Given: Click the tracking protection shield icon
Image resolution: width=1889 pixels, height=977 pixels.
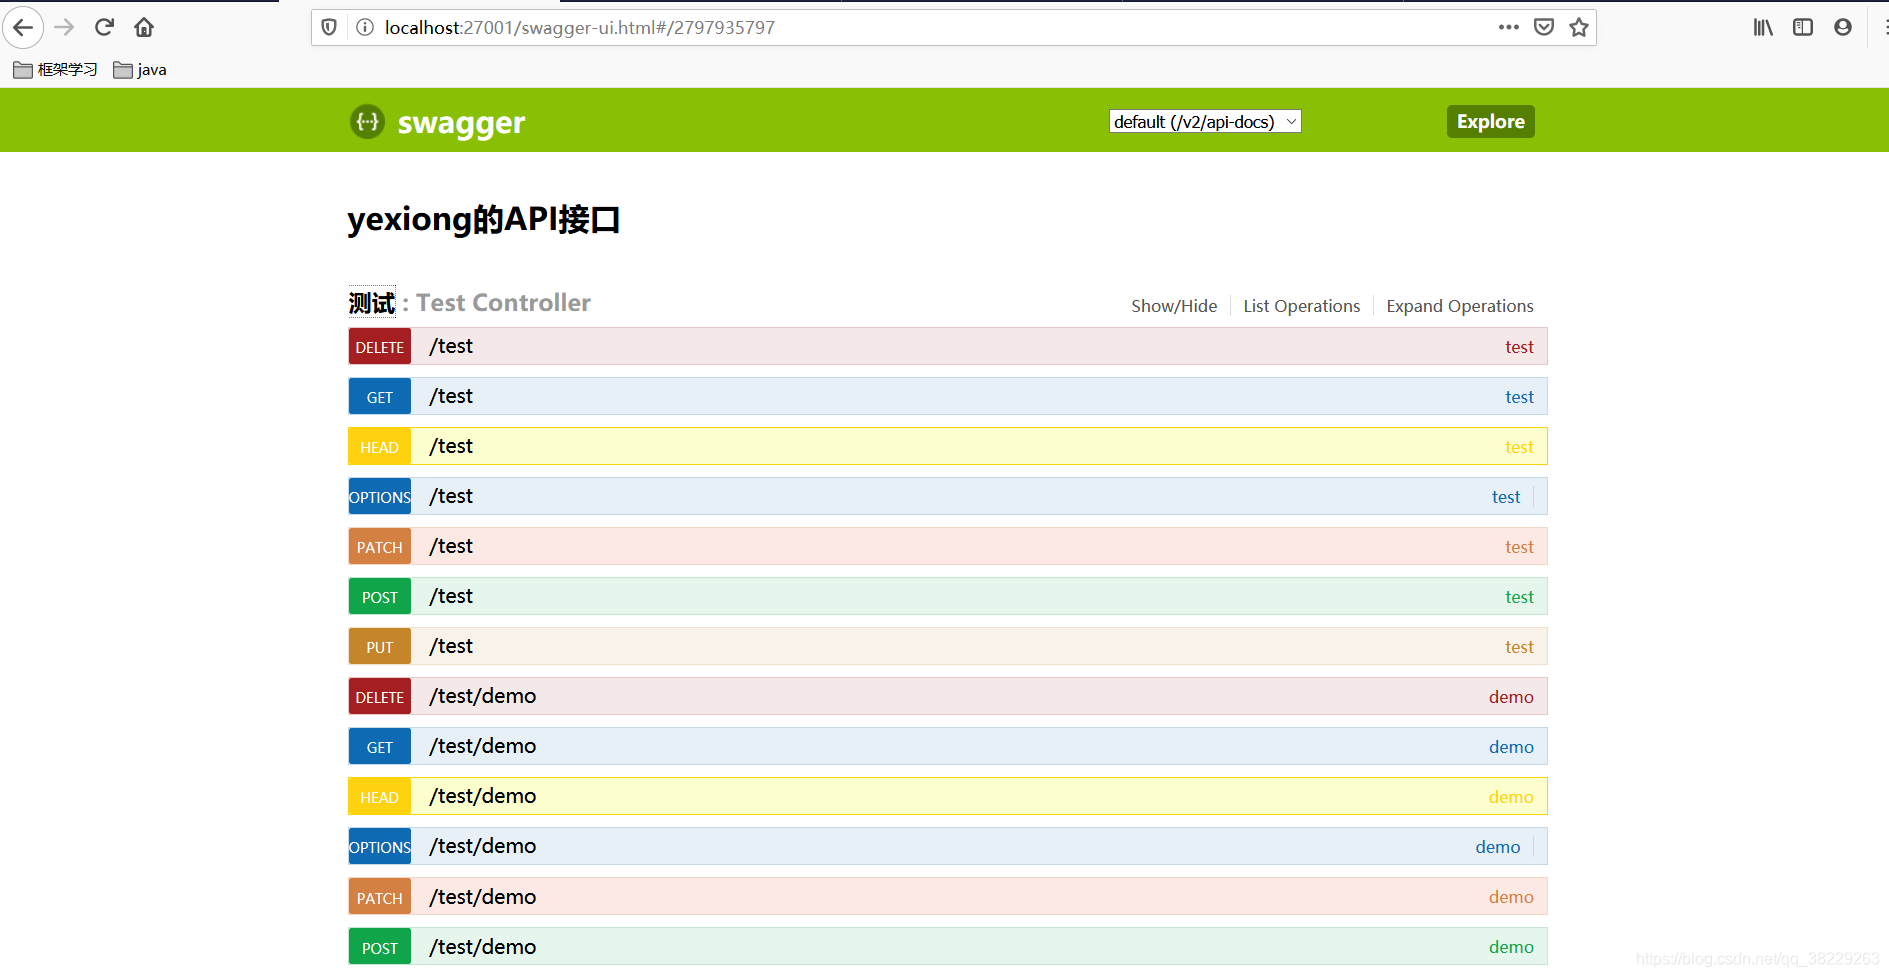Looking at the screenshot, I should 328,27.
